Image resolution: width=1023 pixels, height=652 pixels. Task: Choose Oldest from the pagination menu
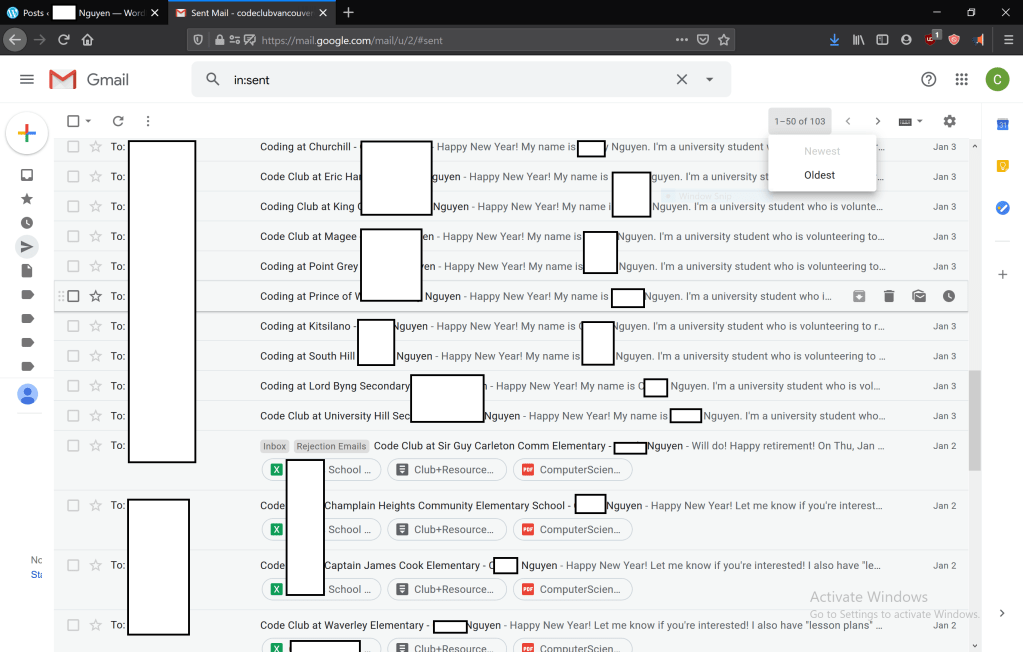(x=819, y=175)
